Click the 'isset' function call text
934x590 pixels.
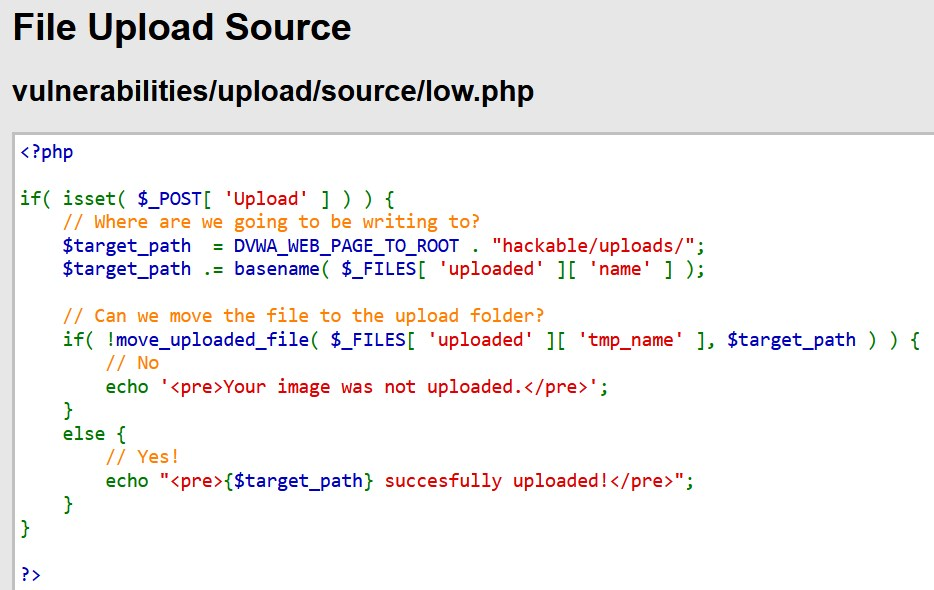(89, 198)
